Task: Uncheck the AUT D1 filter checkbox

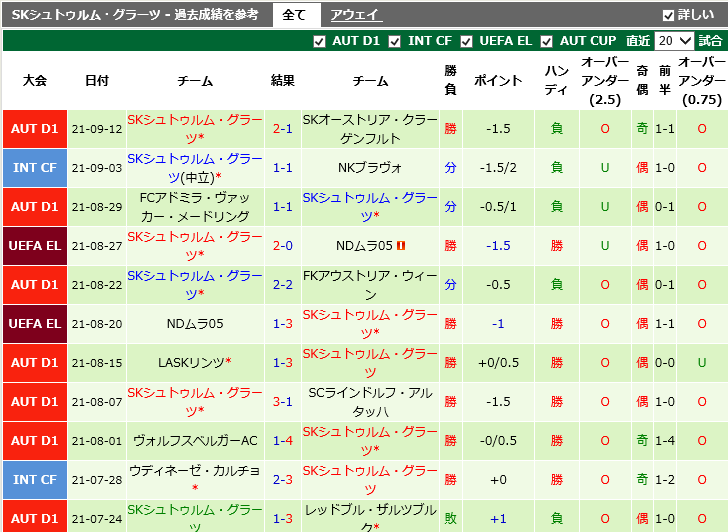Action: 319,41
